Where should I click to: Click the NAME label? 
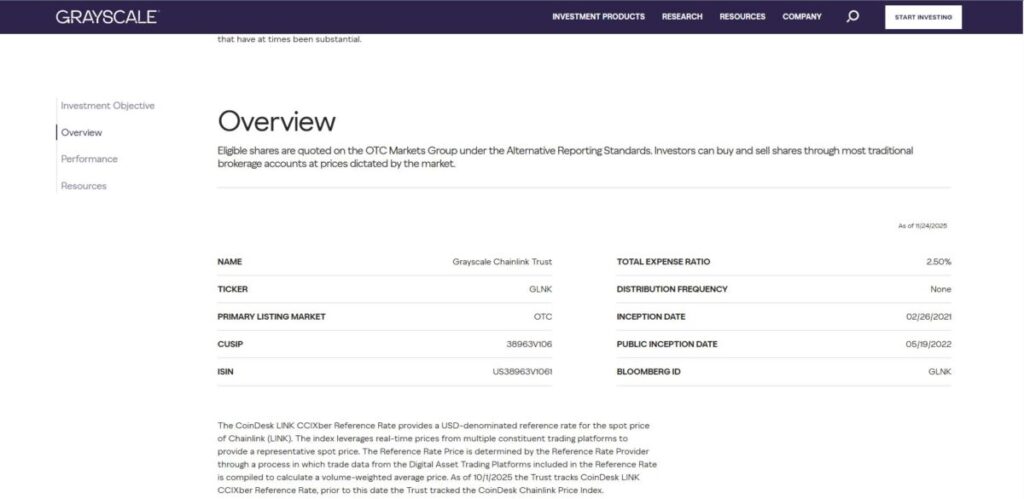tap(230, 262)
